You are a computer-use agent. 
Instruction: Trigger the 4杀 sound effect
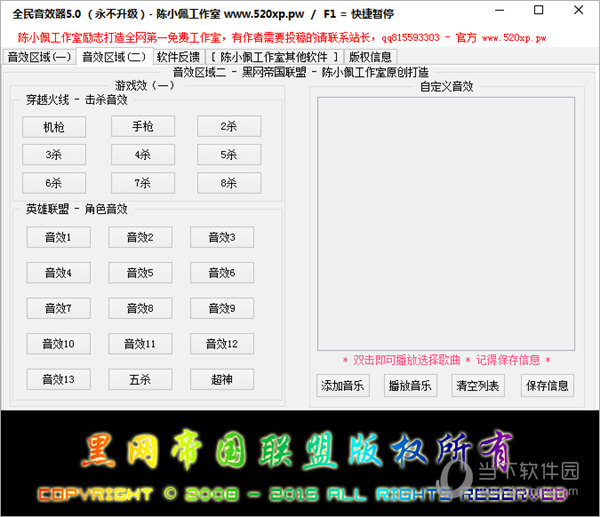pyautogui.click(x=143, y=155)
